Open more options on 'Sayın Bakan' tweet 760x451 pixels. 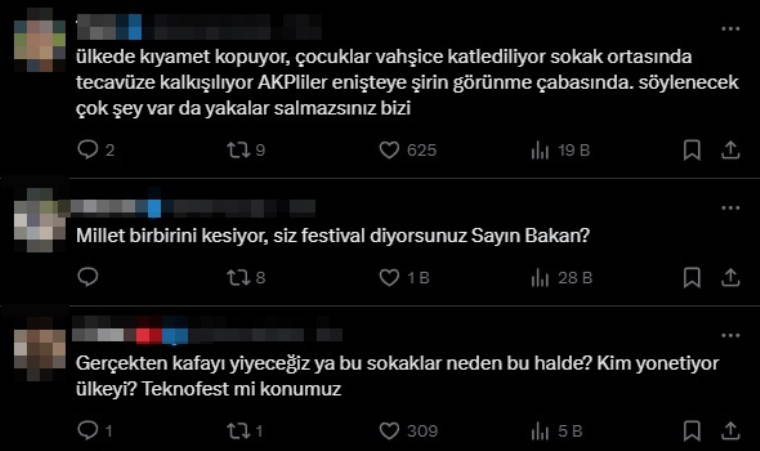point(730,207)
